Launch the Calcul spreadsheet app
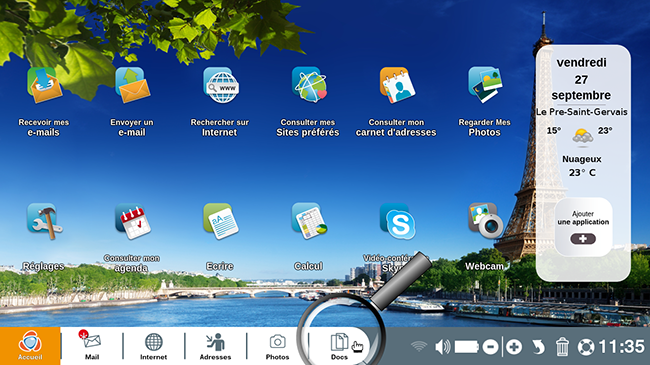The height and width of the screenshot is (365, 650). [x=309, y=221]
